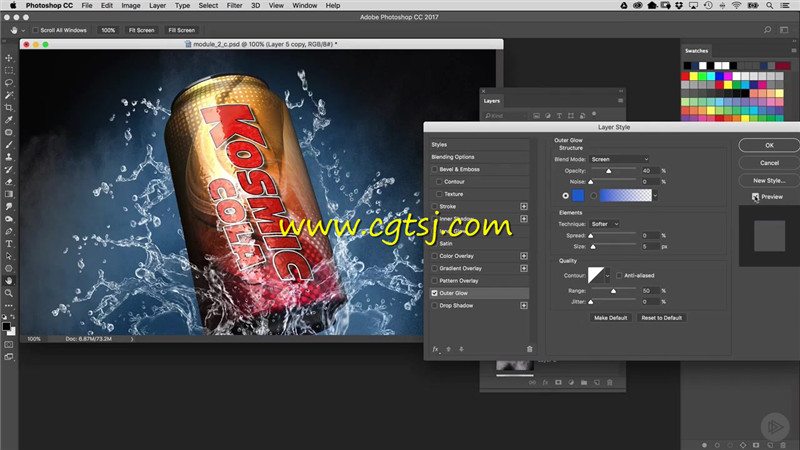This screenshot has height=450, width=800.
Task: Enable Anti-aliased checkbox
Action: [619, 276]
